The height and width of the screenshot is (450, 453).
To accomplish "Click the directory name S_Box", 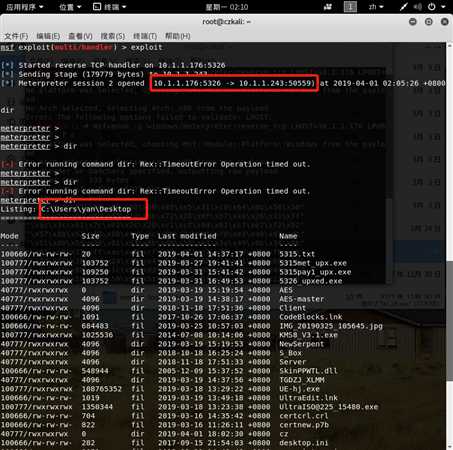I will 290,353.
